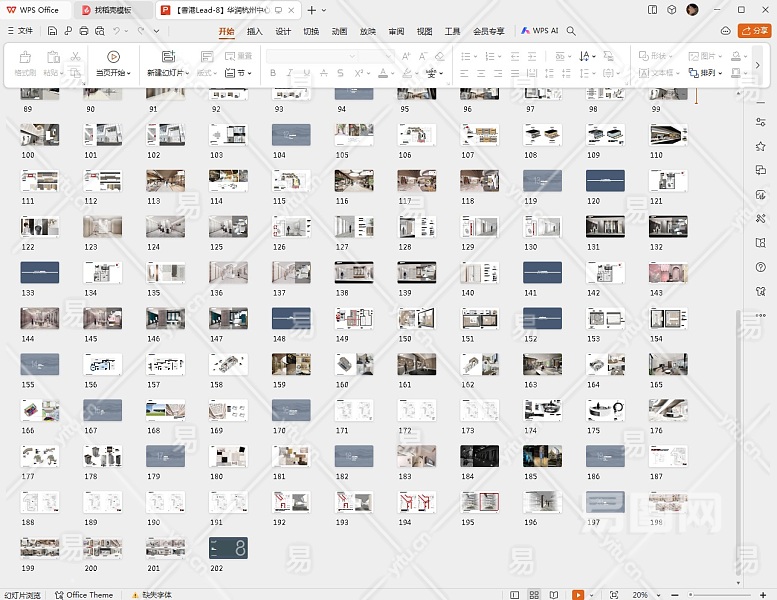Switch to the 插入 ribbon tab

(x=255, y=31)
